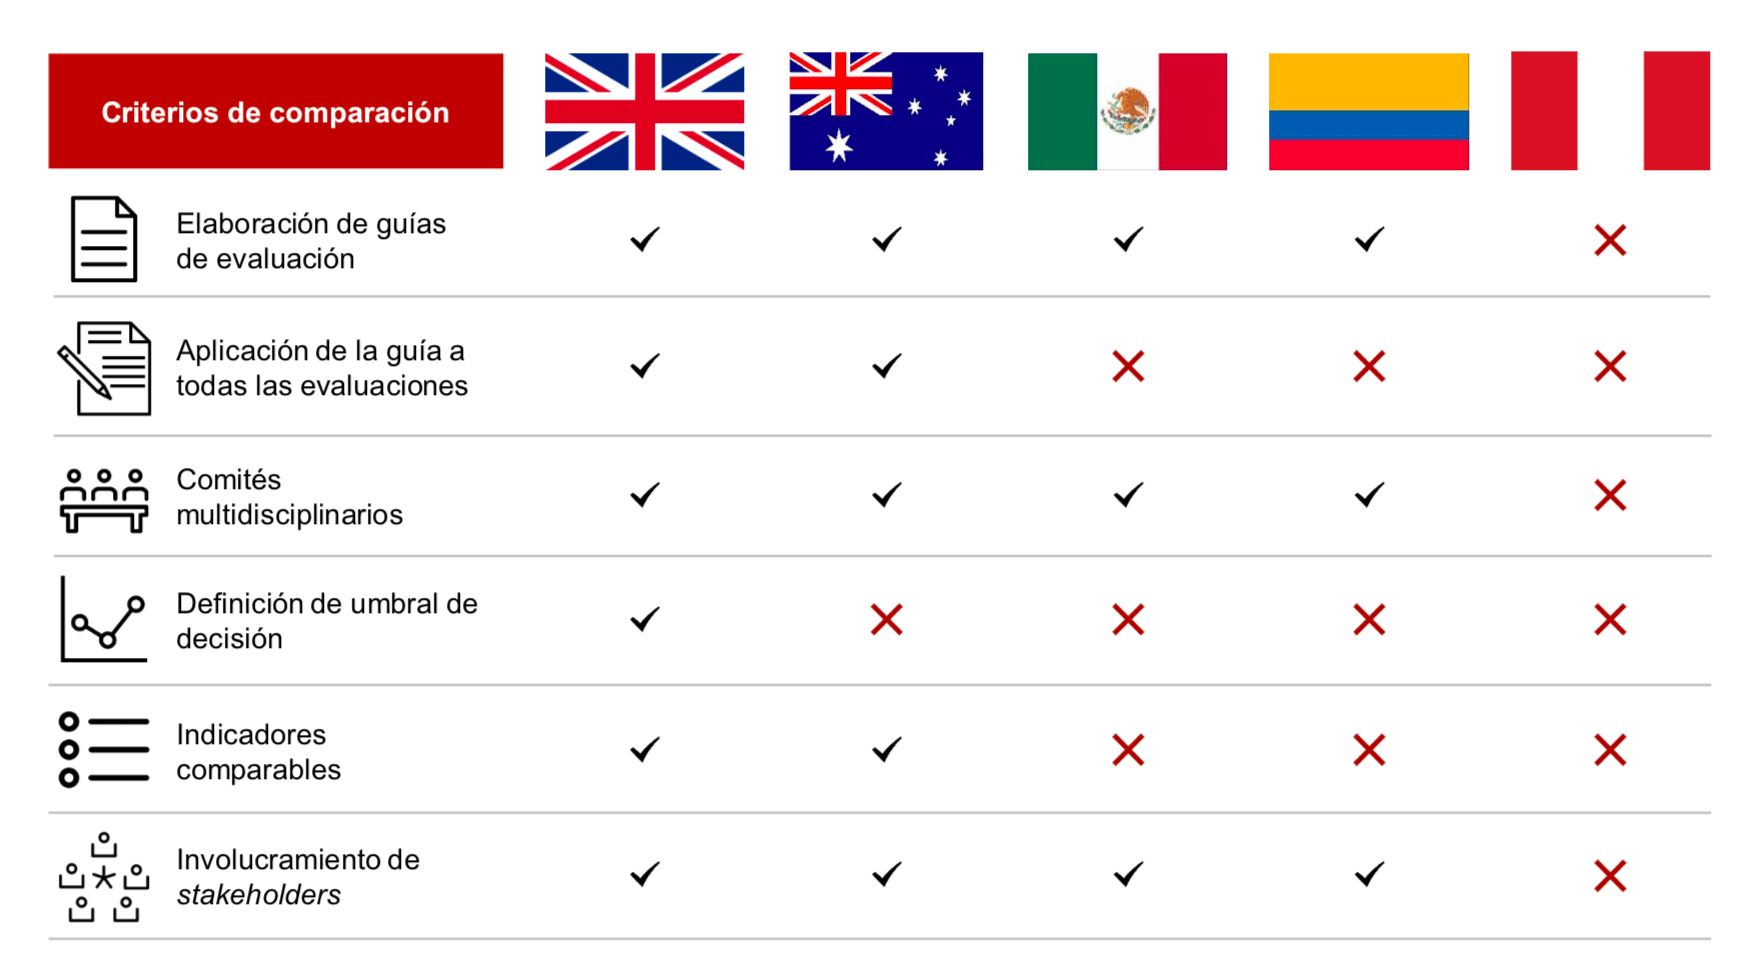Click the line chart threshold icon
Image resolution: width=1744 pixels, height=970 pixels.
click(x=104, y=620)
